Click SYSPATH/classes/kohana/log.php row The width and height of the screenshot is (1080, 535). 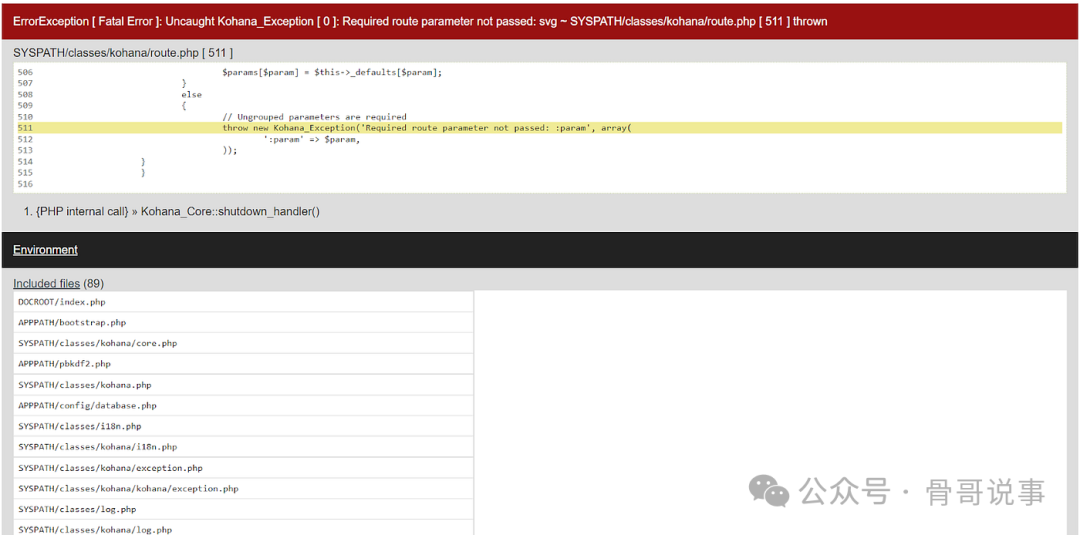pos(243,528)
